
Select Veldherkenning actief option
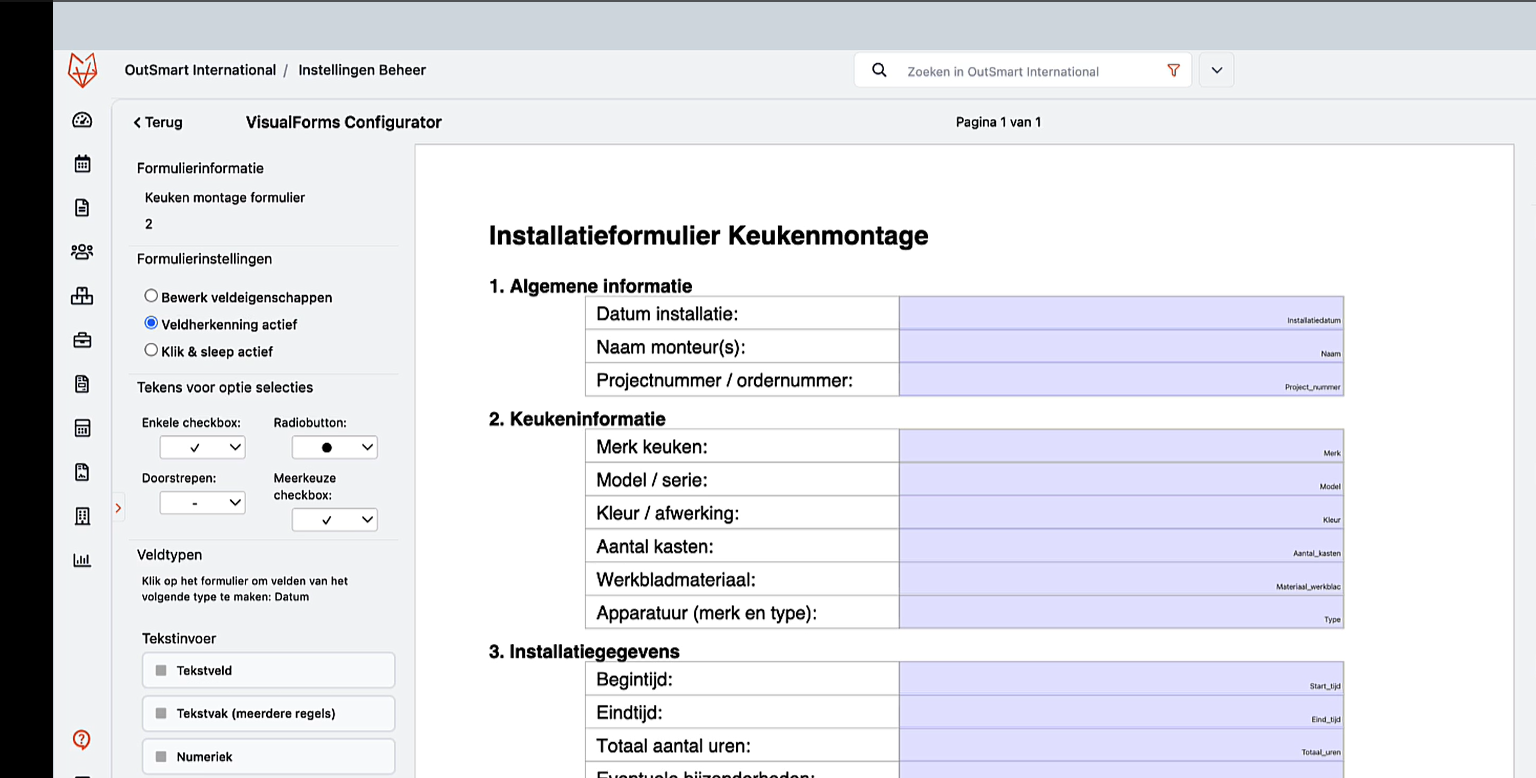pos(151,323)
